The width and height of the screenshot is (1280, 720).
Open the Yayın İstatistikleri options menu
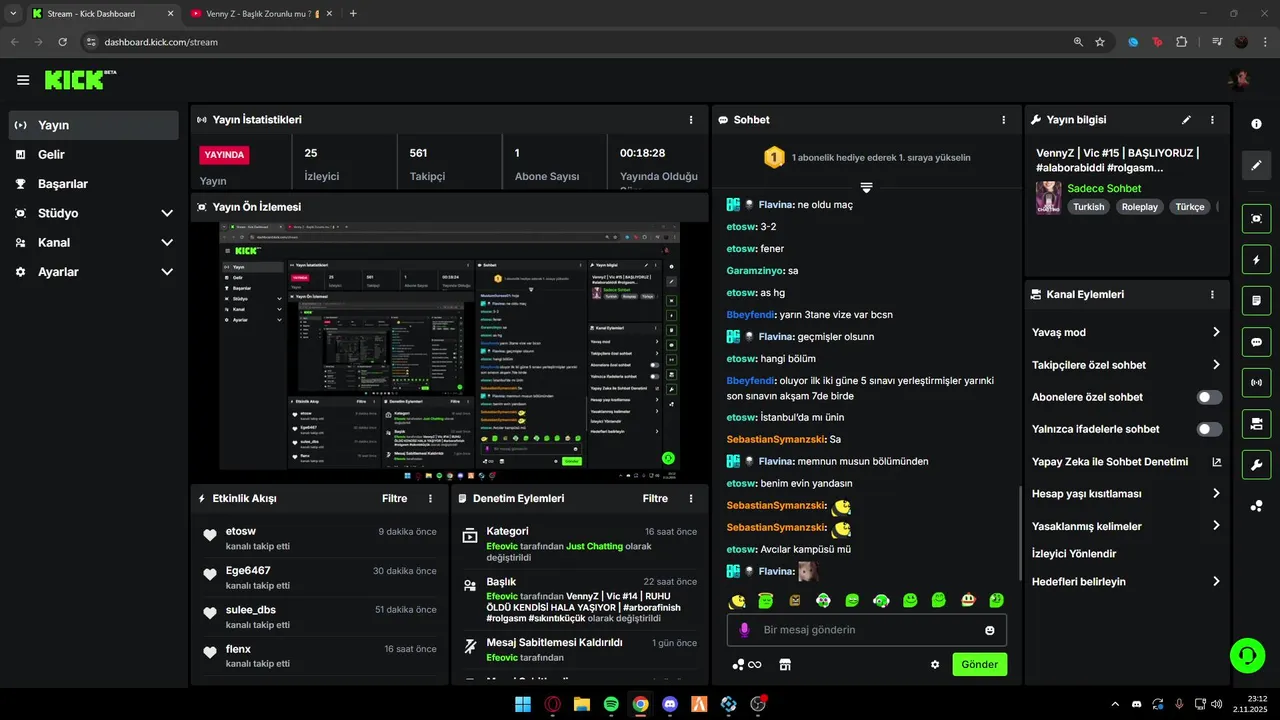pos(691,119)
